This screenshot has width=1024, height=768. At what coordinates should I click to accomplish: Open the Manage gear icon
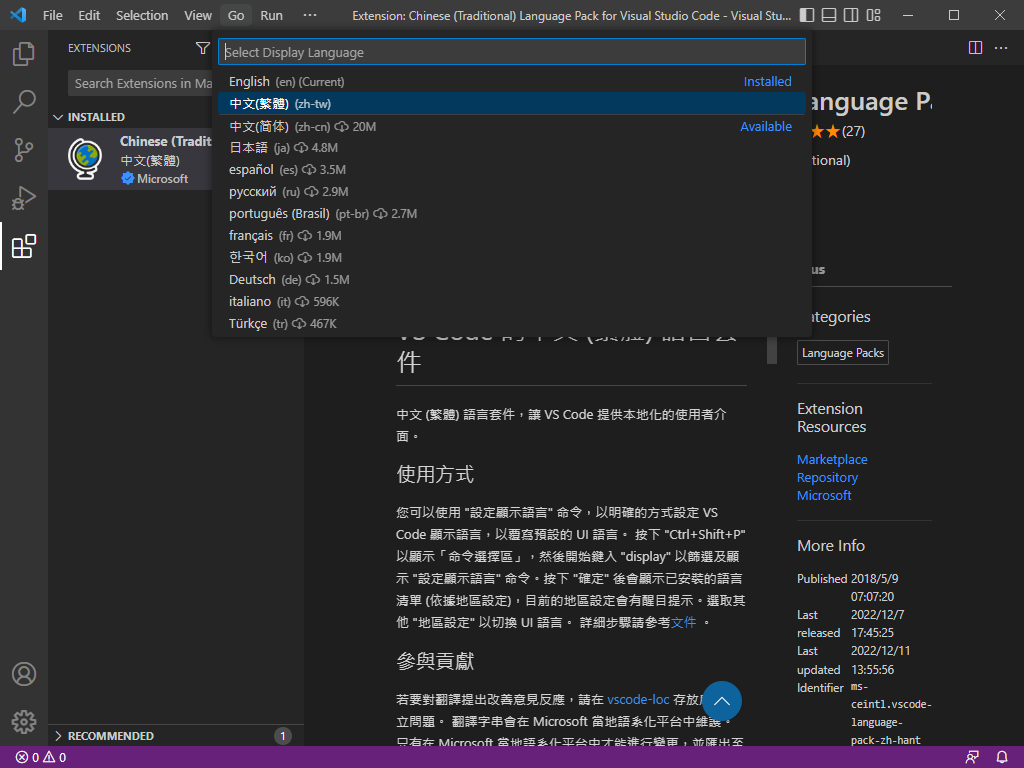pos(24,722)
